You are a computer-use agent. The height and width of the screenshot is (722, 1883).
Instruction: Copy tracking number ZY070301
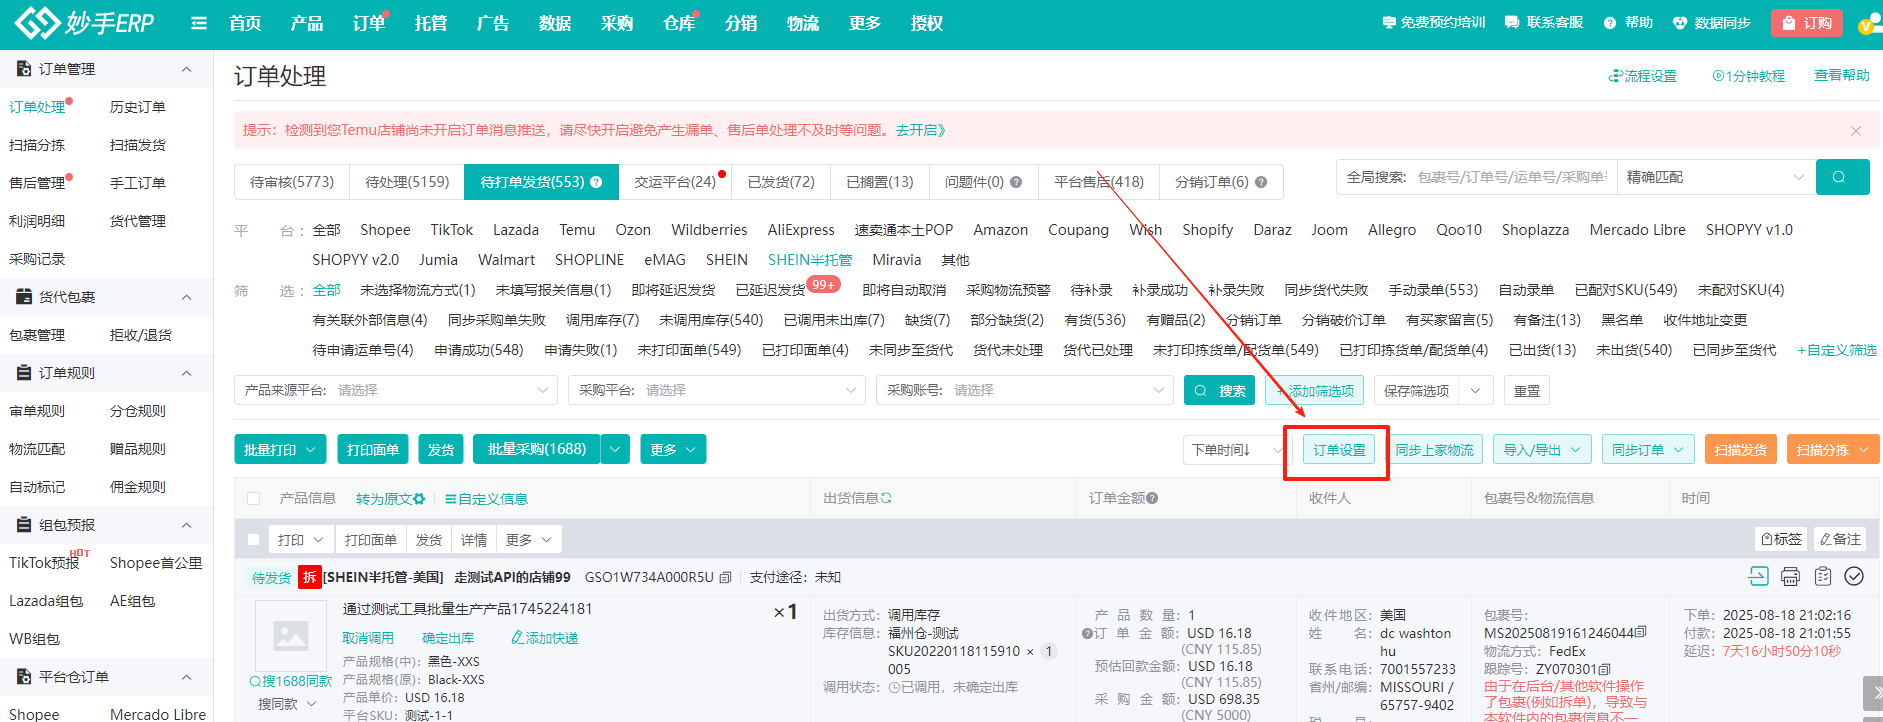[x=1605, y=669]
